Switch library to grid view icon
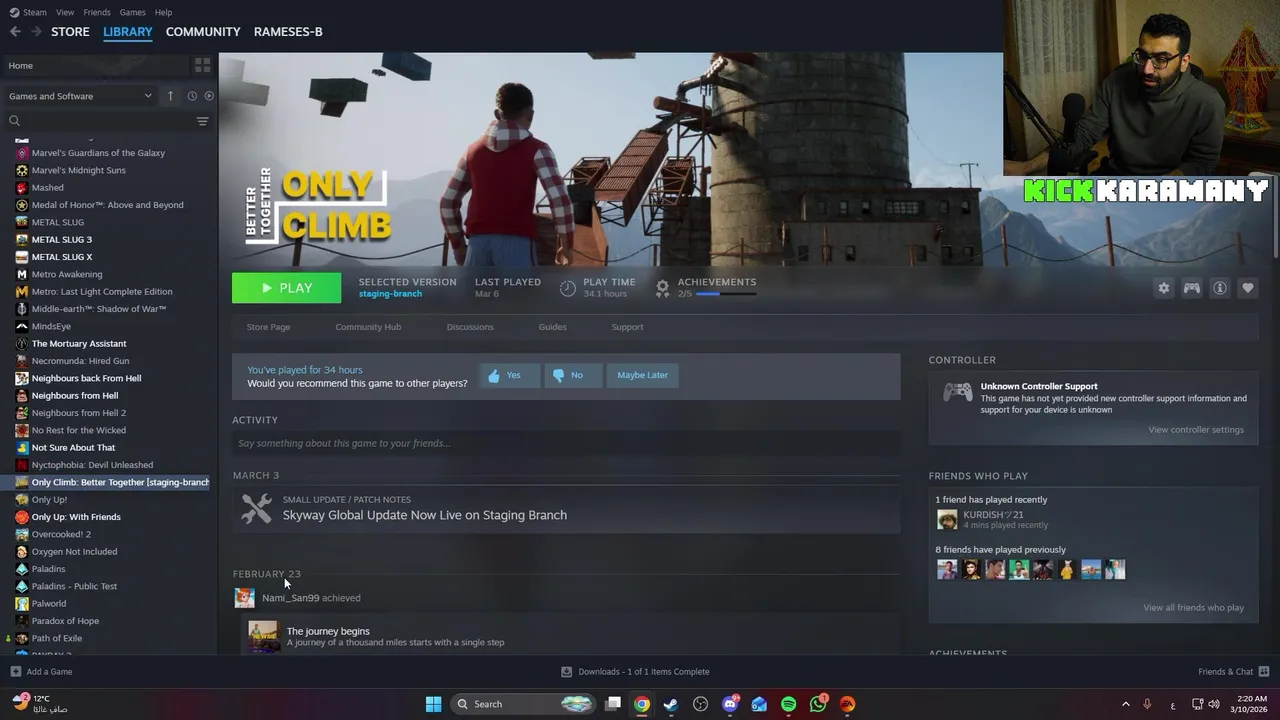 203,65
